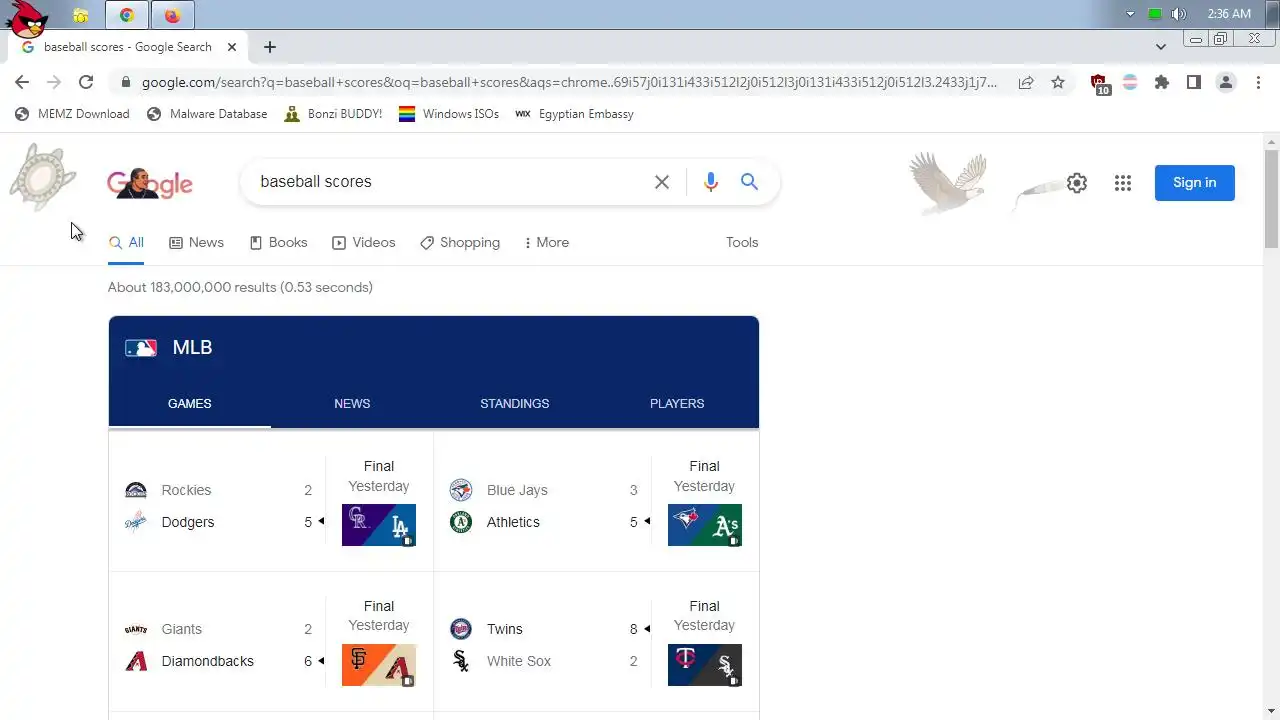1280x720 pixels.
Task: Reload the page
Action: pyautogui.click(x=86, y=83)
